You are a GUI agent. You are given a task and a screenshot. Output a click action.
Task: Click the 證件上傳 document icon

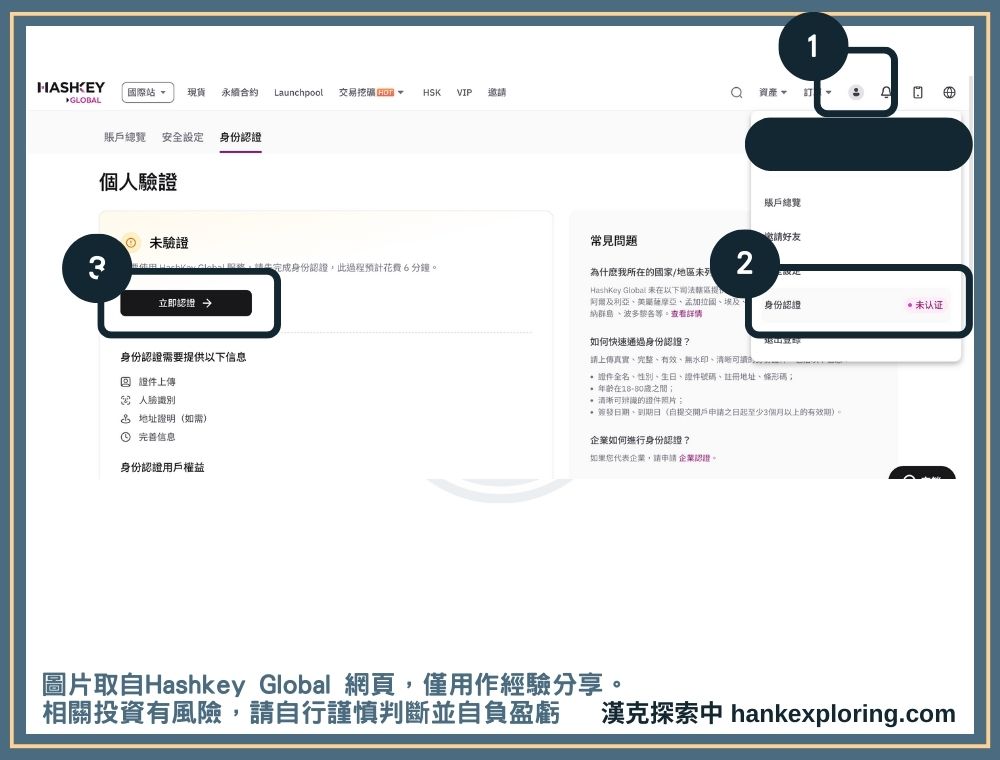tap(126, 382)
